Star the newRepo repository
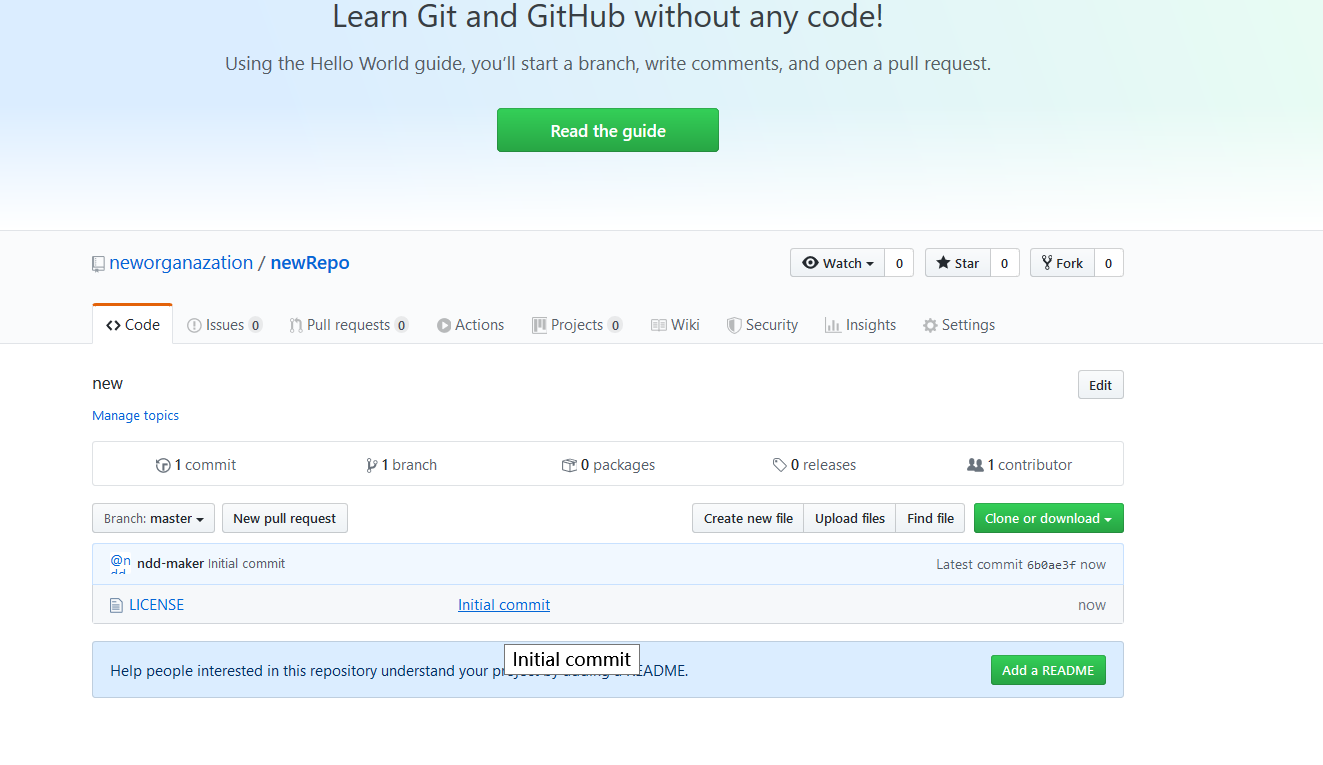1323x765 pixels. coord(958,263)
